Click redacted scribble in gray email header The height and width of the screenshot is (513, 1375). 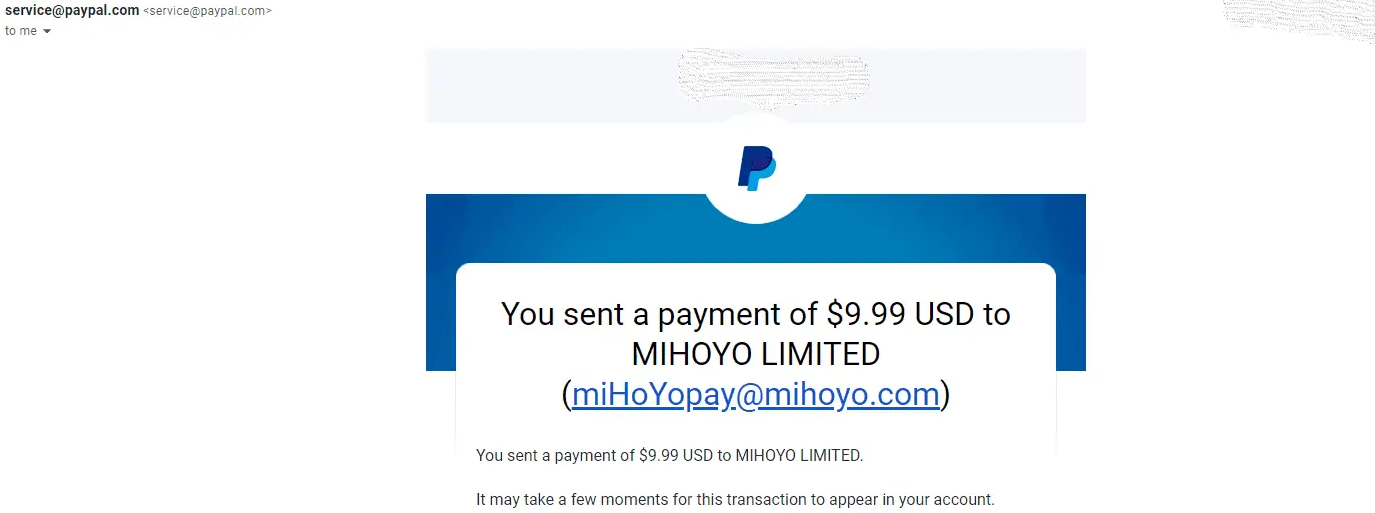(x=773, y=75)
